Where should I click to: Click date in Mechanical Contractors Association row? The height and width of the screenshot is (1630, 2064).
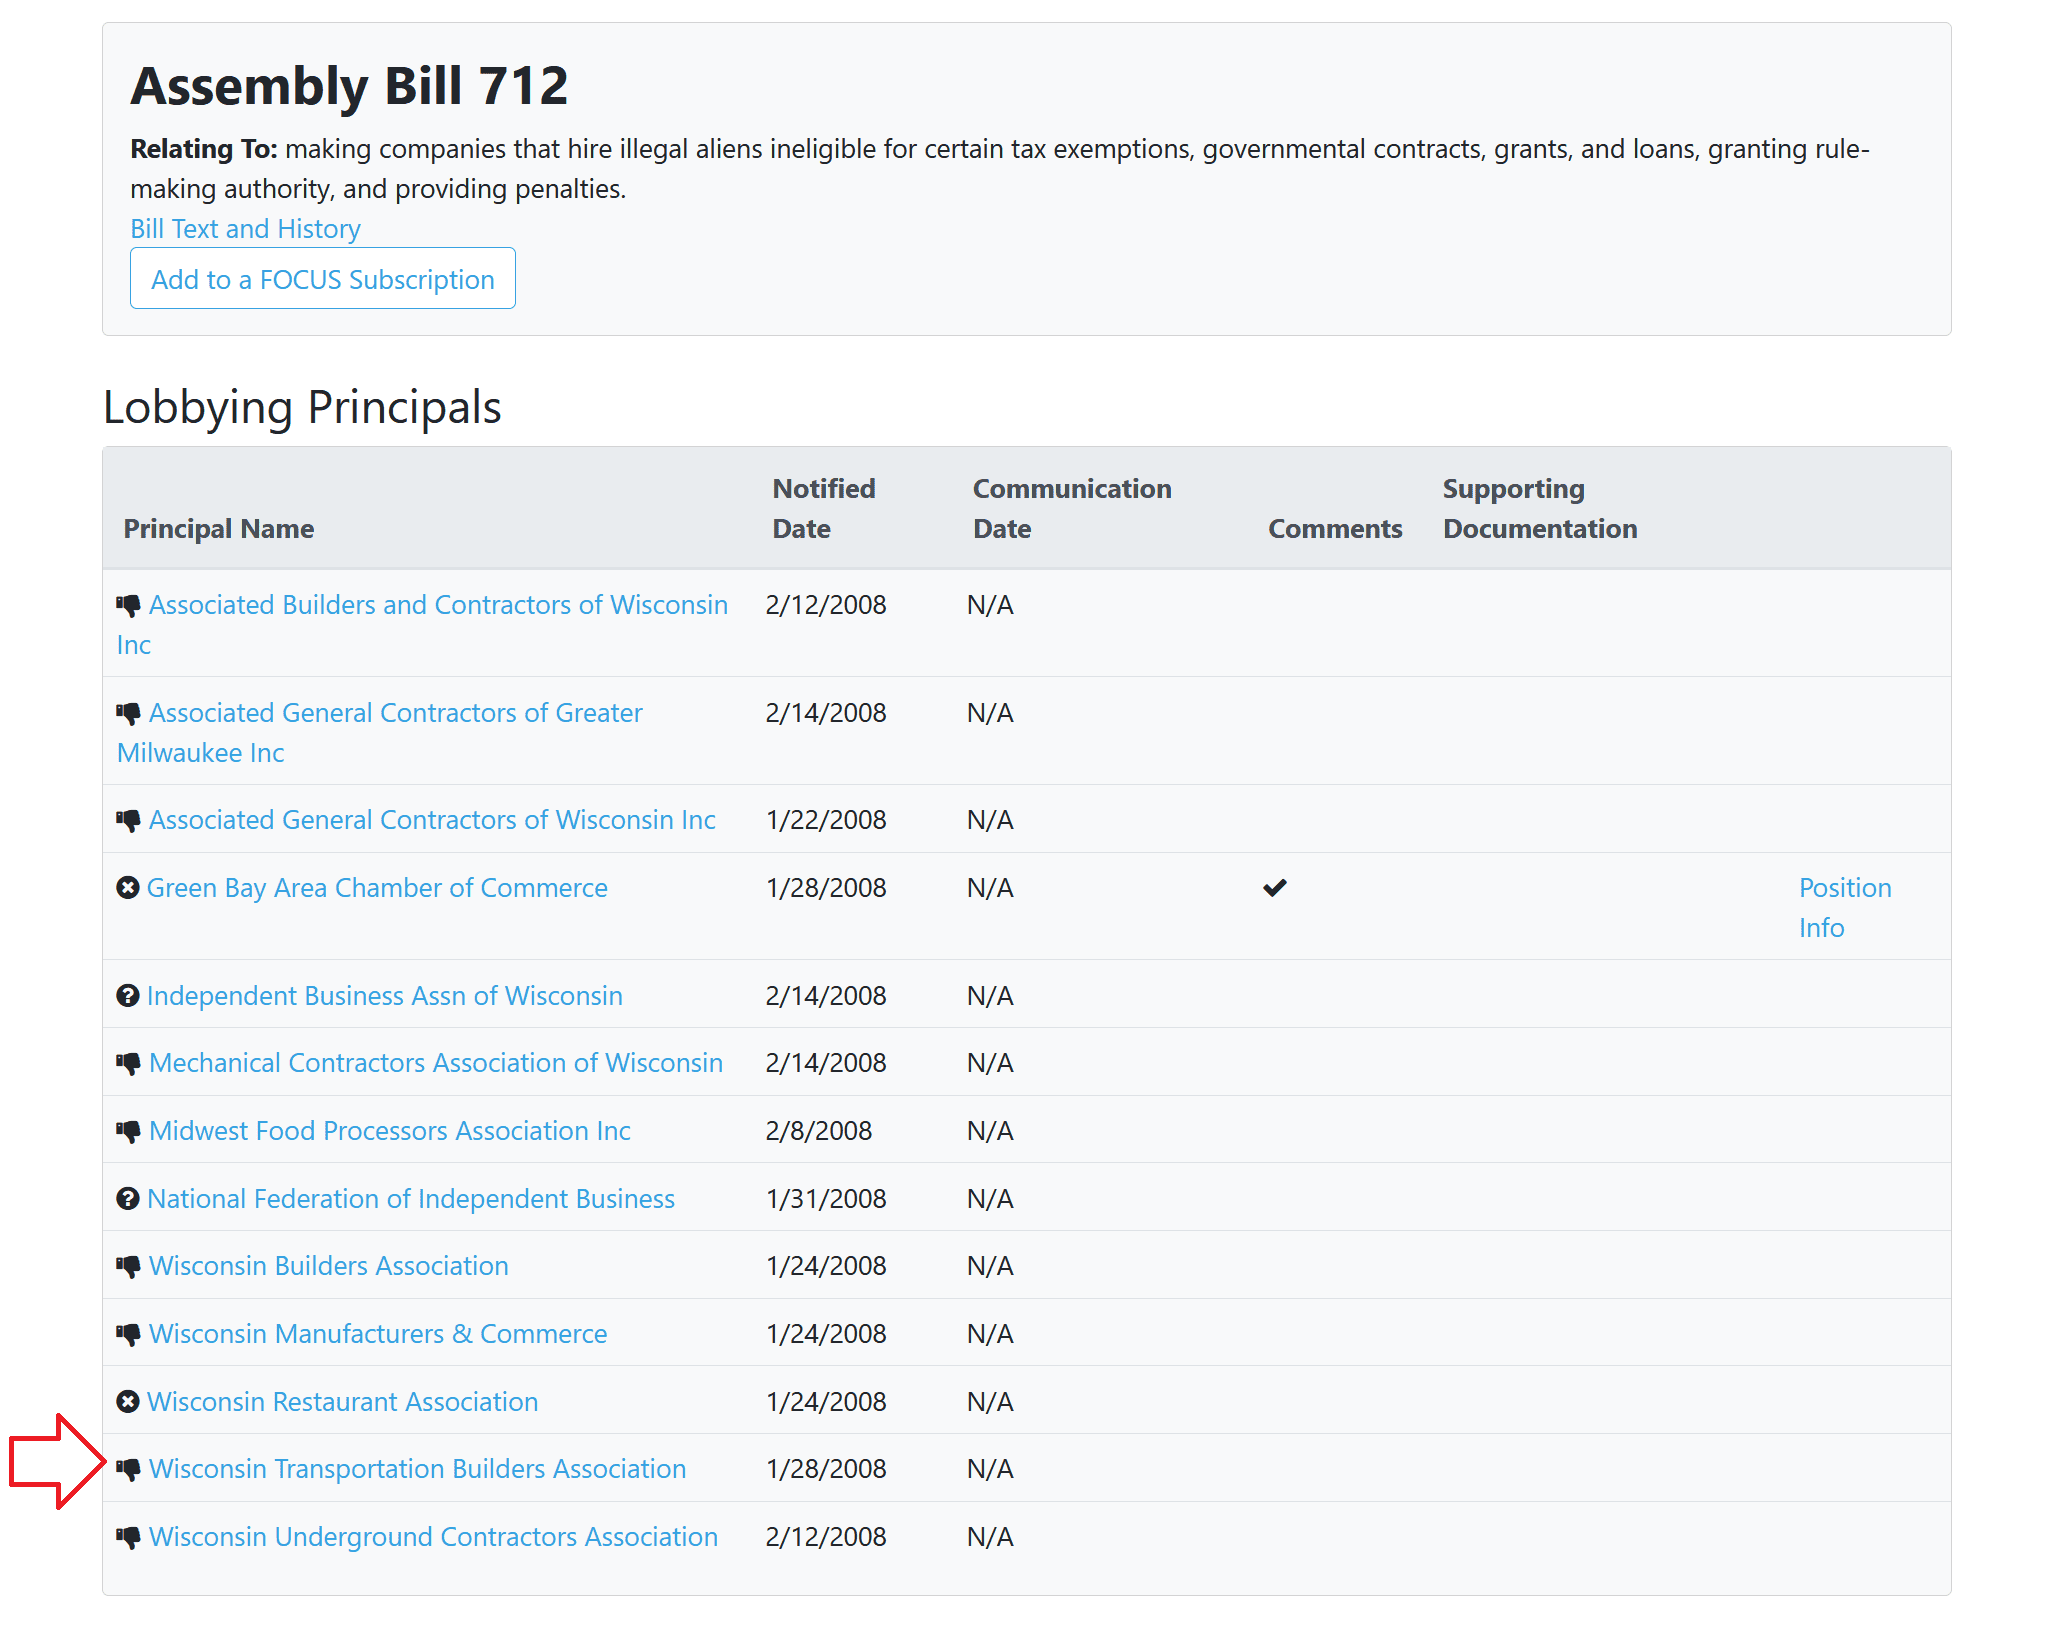point(826,1063)
